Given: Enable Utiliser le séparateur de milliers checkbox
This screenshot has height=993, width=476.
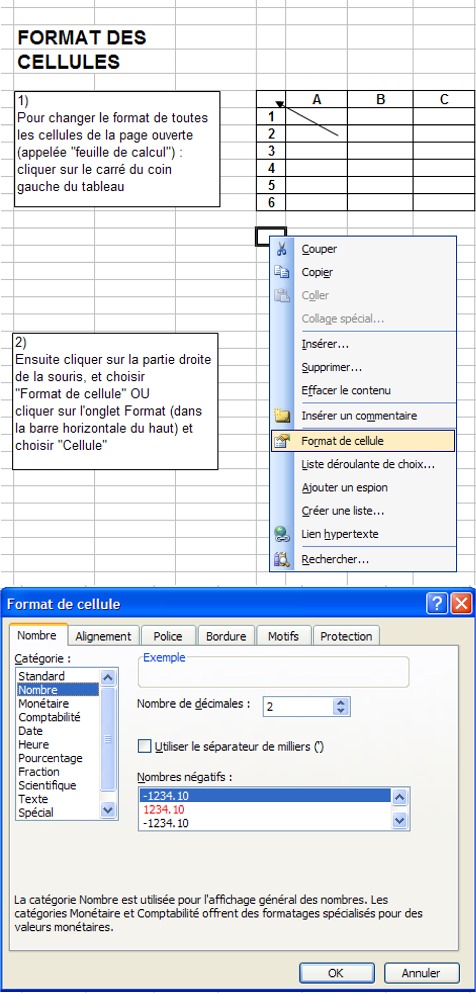Looking at the screenshot, I should [x=145, y=746].
